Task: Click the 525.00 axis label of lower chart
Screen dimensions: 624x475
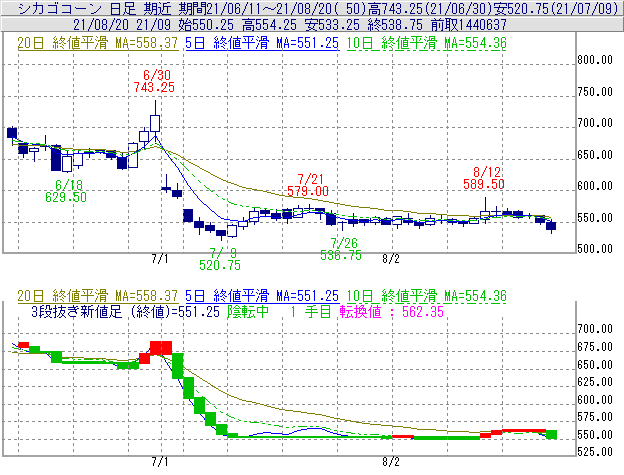Action: pyautogui.click(x=595, y=452)
